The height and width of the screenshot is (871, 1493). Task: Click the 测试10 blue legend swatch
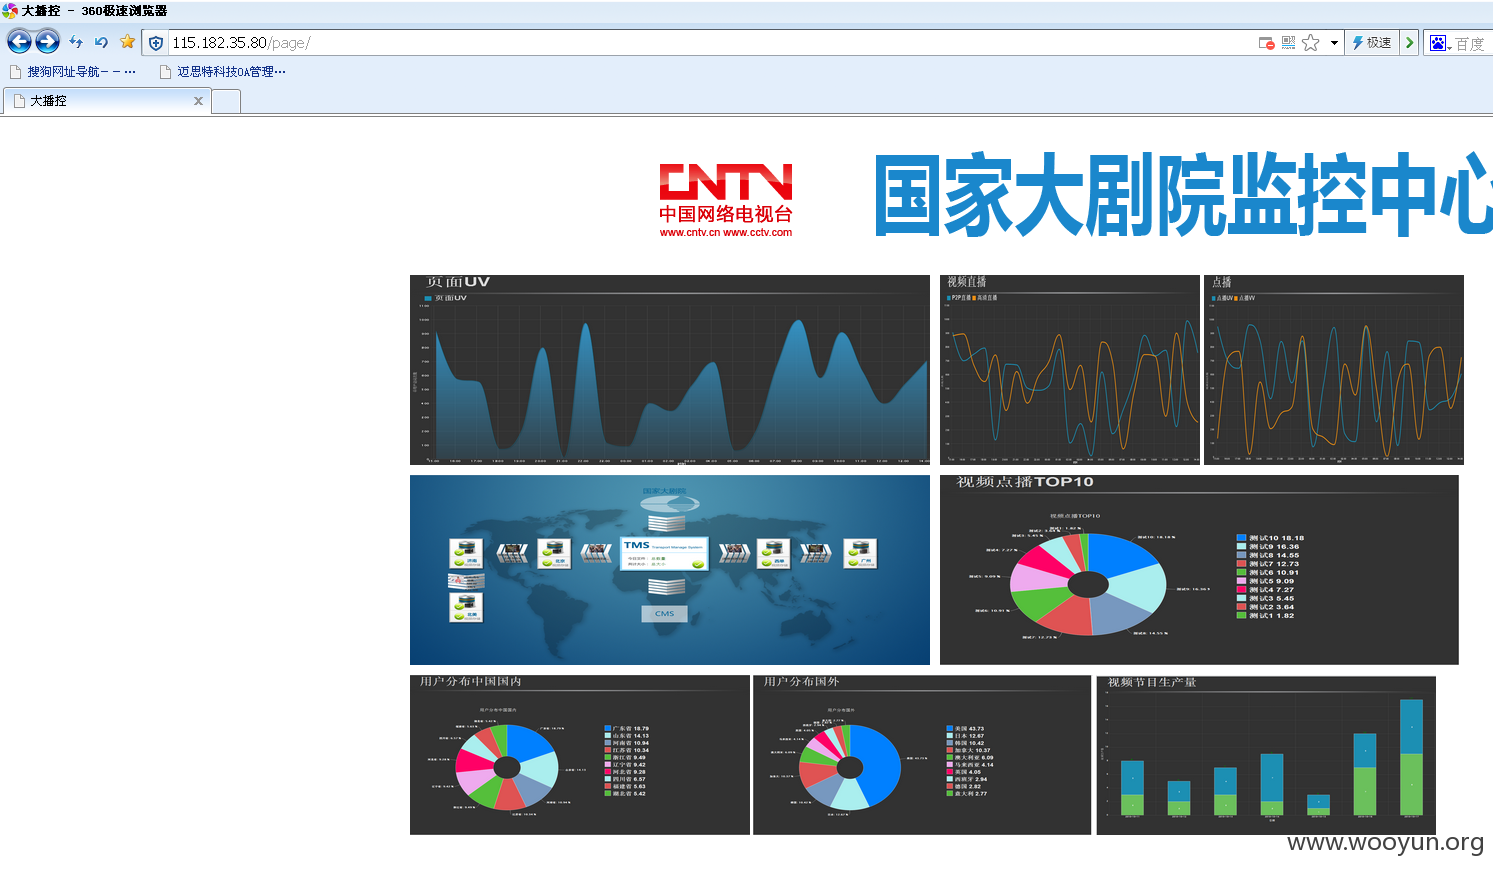point(1241,538)
